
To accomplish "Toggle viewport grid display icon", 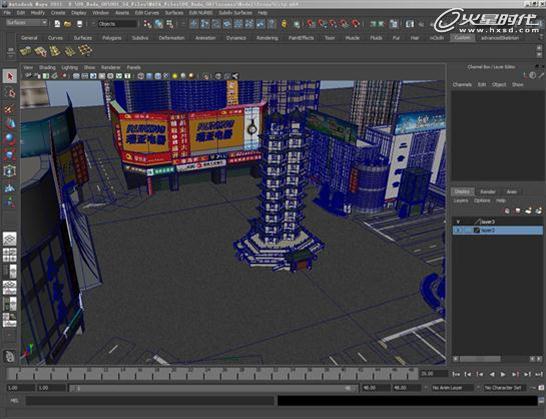I will 76,76.
